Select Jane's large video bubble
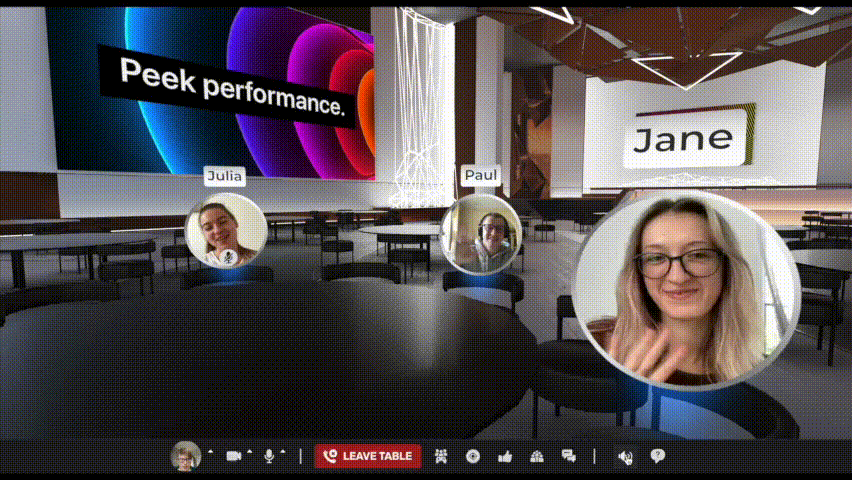Image resolution: width=852 pixels, height=480 pixels. [687, 291]
